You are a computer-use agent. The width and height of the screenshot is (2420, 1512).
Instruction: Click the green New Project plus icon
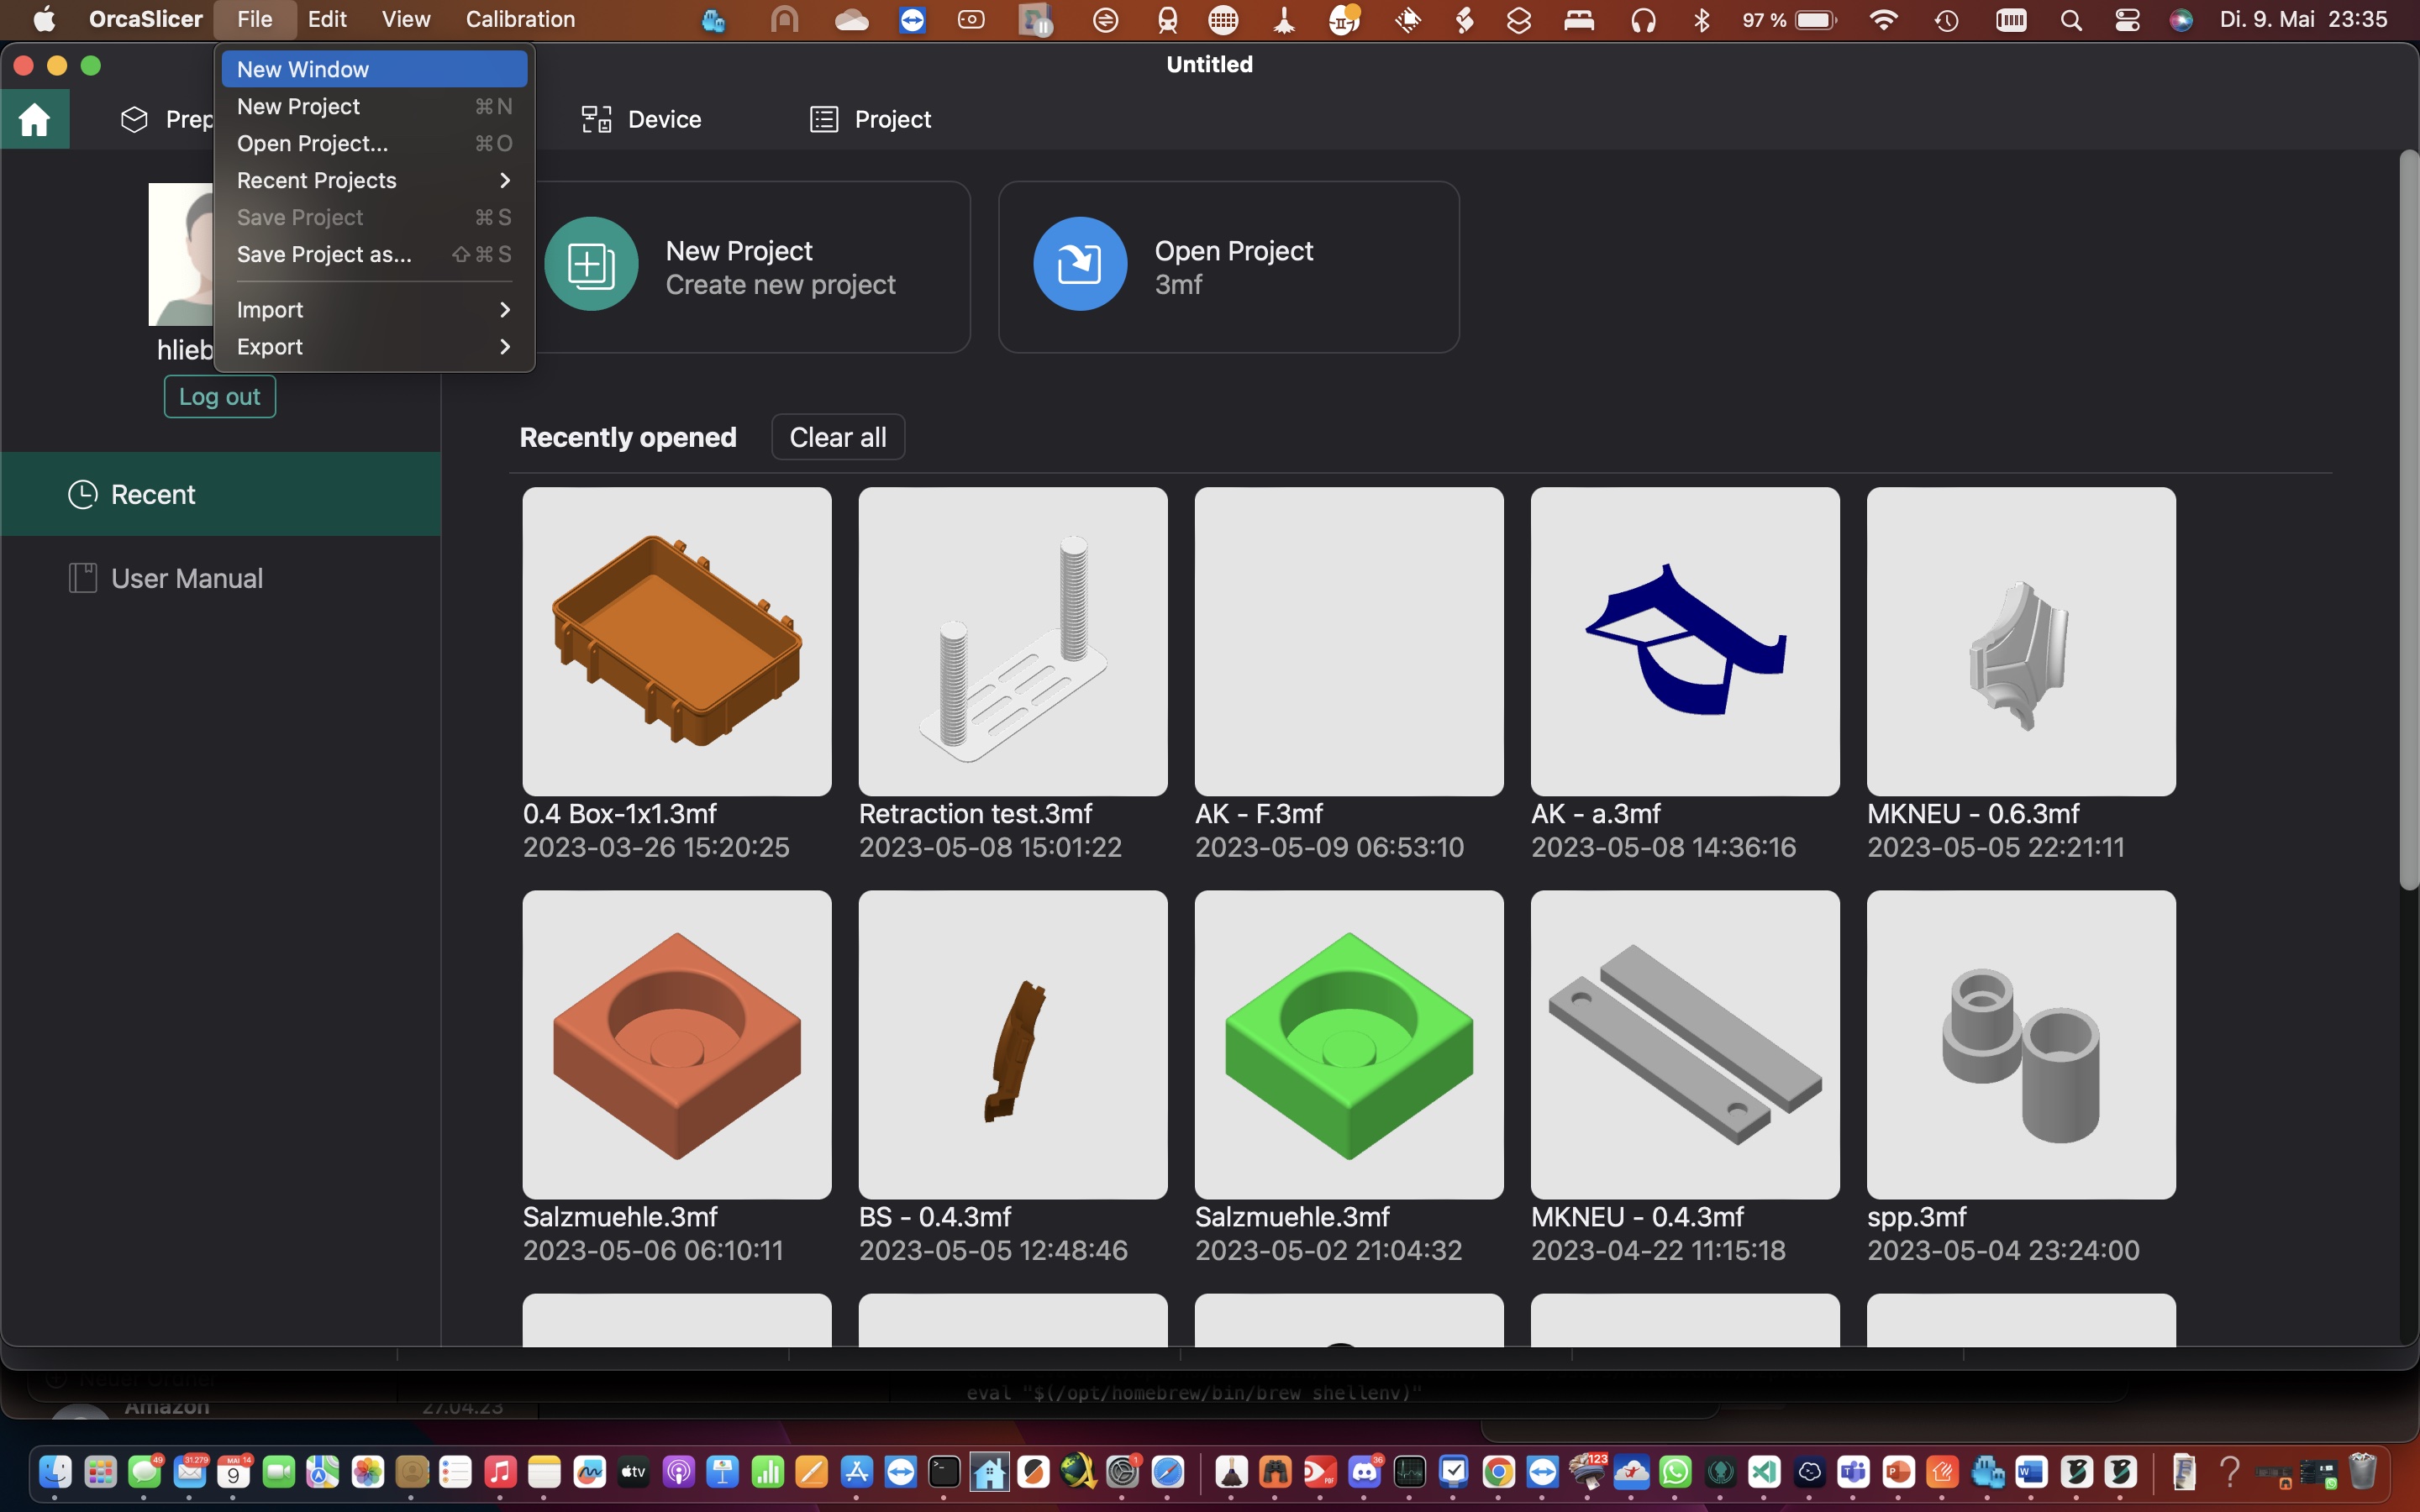click(591, 264)
